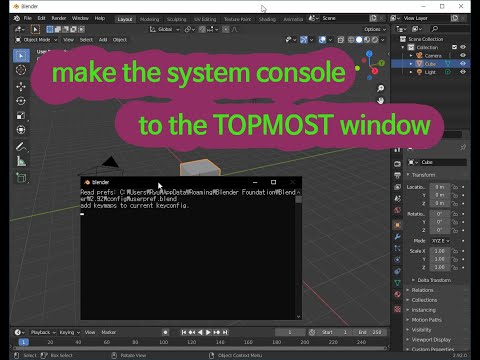Open the Render properties tab icon
The image size is (480, 360).
pos(397,164)
